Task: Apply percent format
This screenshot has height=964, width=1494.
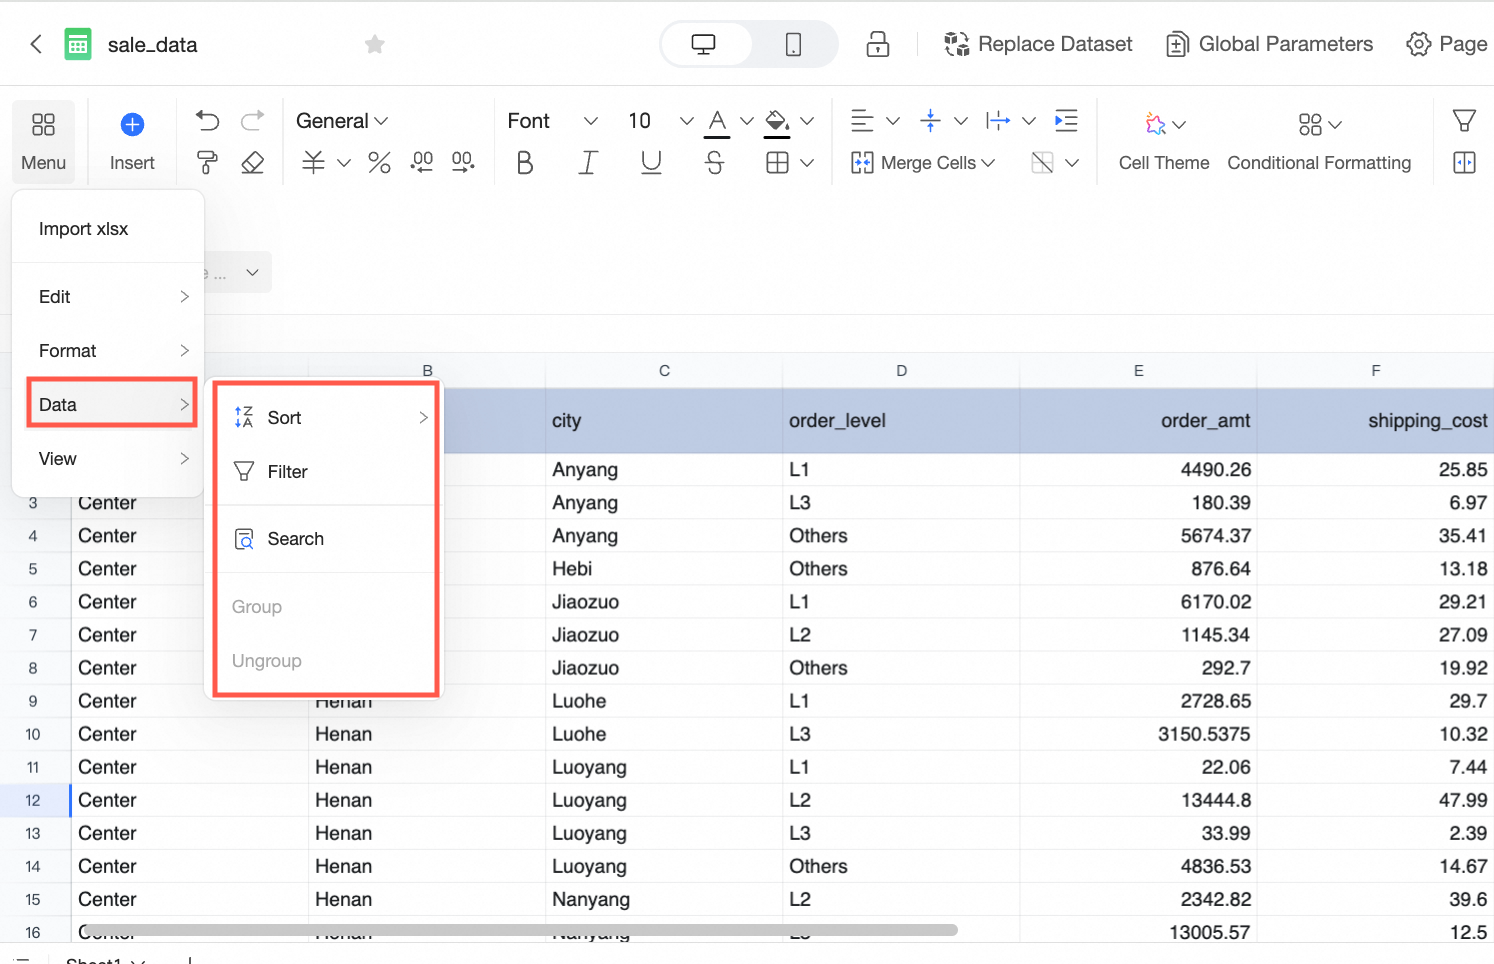Action: (x=379, y=162)
